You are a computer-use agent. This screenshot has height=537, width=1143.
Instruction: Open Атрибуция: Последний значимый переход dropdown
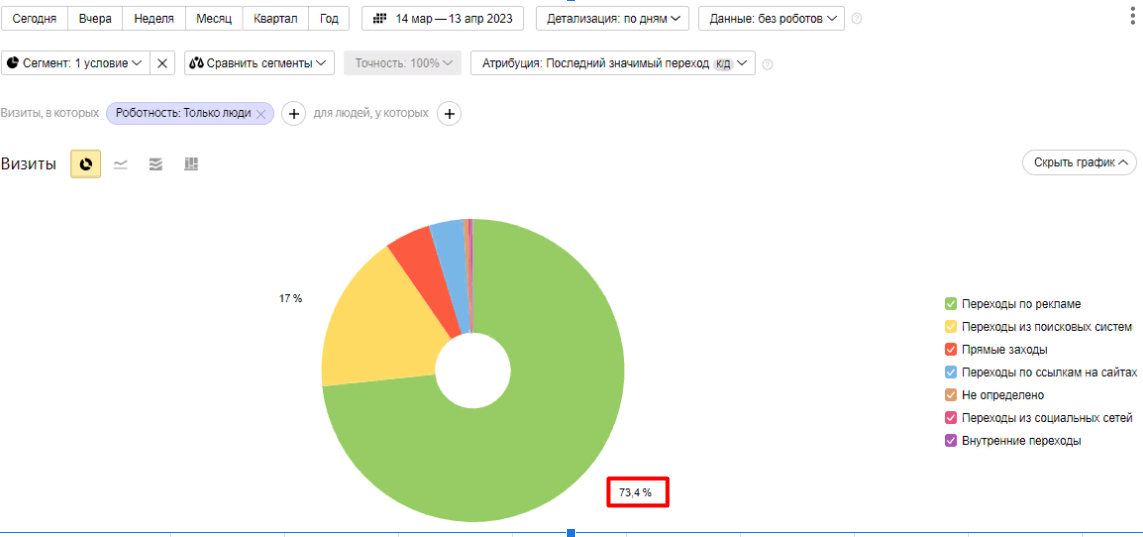(x=613, y=63)
